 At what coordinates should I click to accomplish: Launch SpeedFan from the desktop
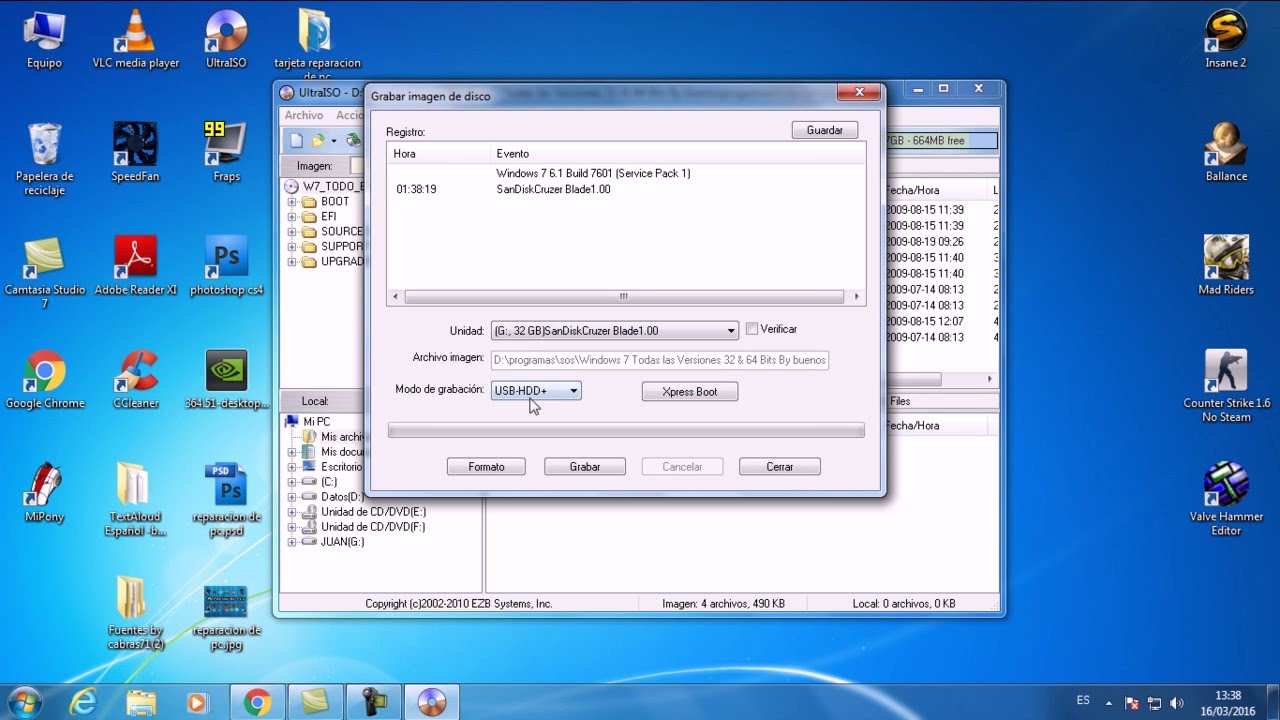pos(135,152)
